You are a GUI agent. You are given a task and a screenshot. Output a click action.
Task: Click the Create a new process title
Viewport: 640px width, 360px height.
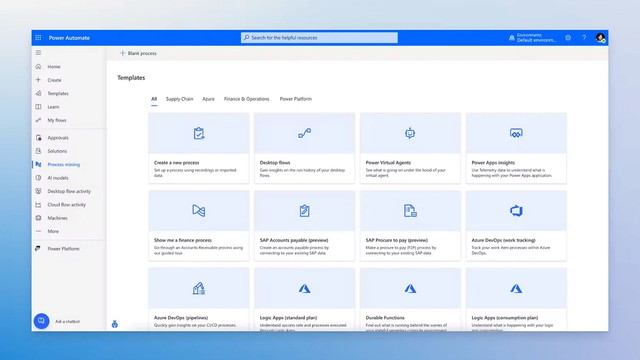tap(176, 162)
